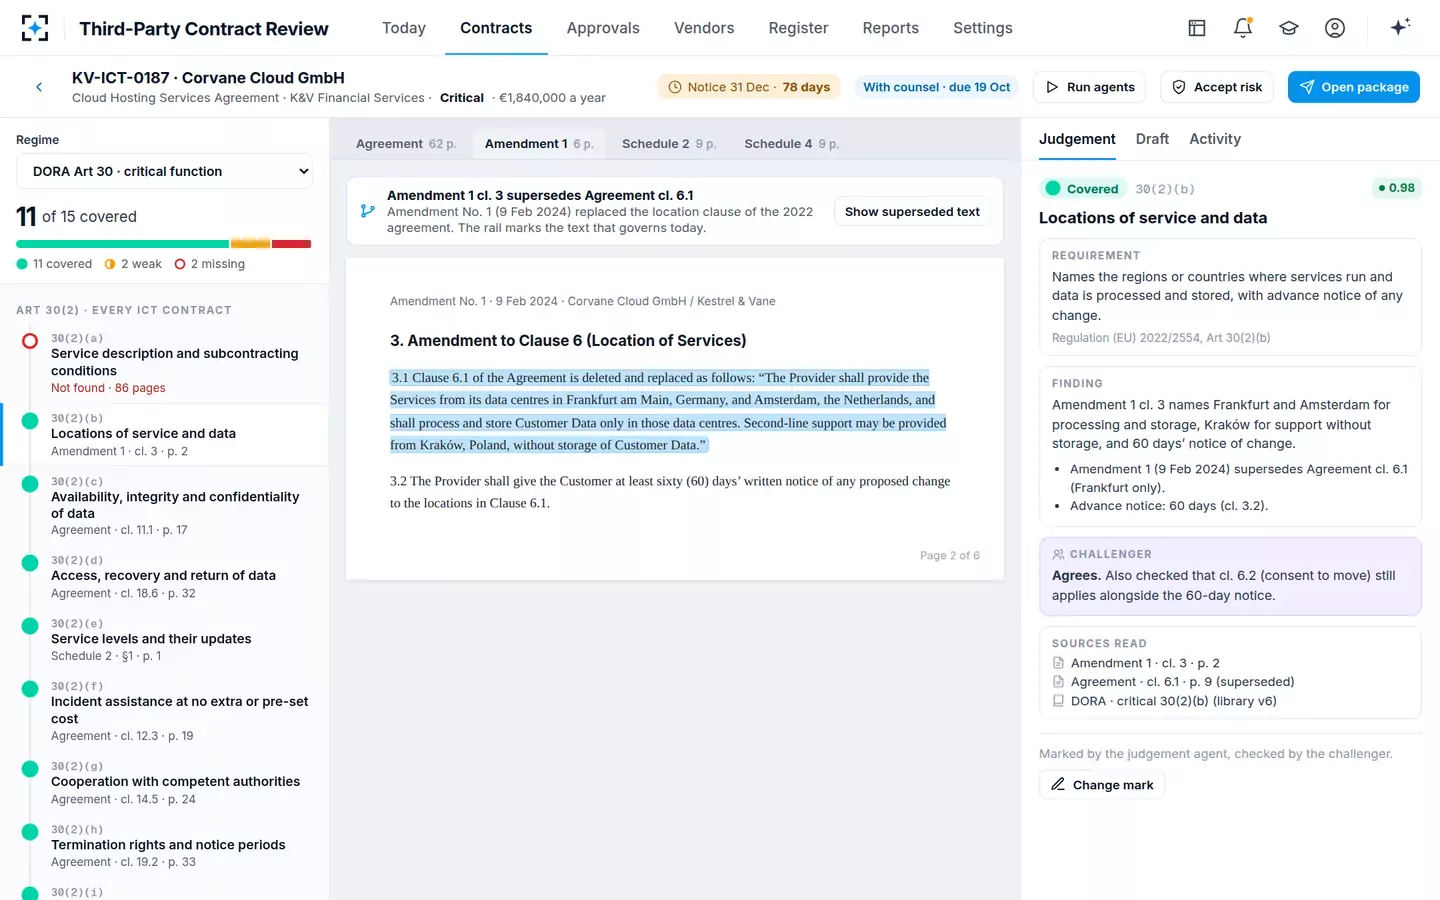Screen dimensions: 1440x900
Task: Select Termination rights and notice periods row
Action: (165, 846)
